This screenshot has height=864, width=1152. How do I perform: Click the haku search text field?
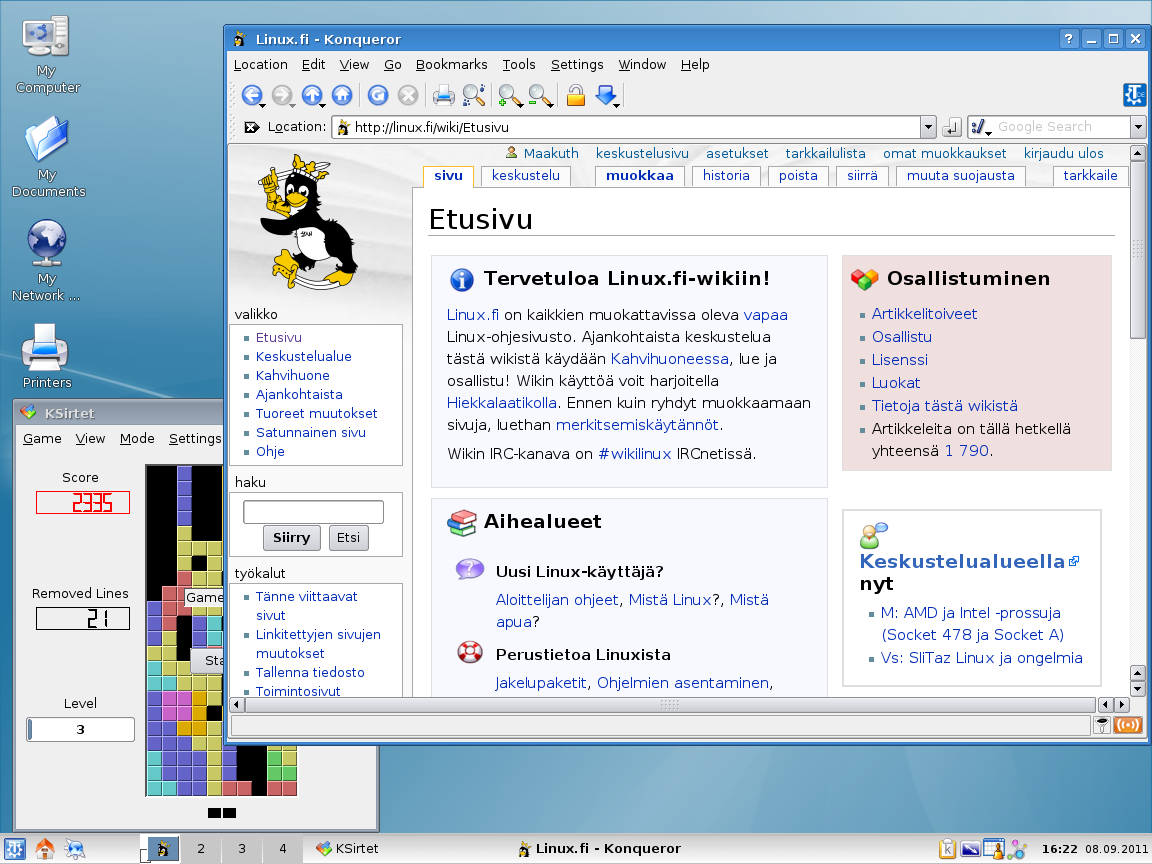313,512
